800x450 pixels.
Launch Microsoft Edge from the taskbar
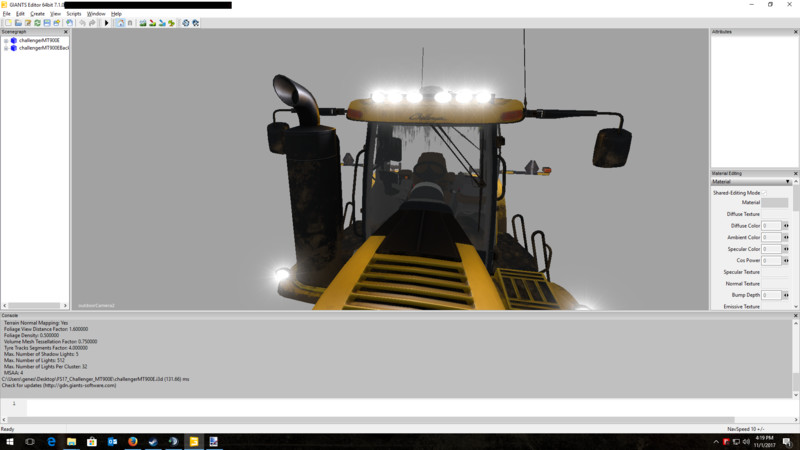point(50,441)
